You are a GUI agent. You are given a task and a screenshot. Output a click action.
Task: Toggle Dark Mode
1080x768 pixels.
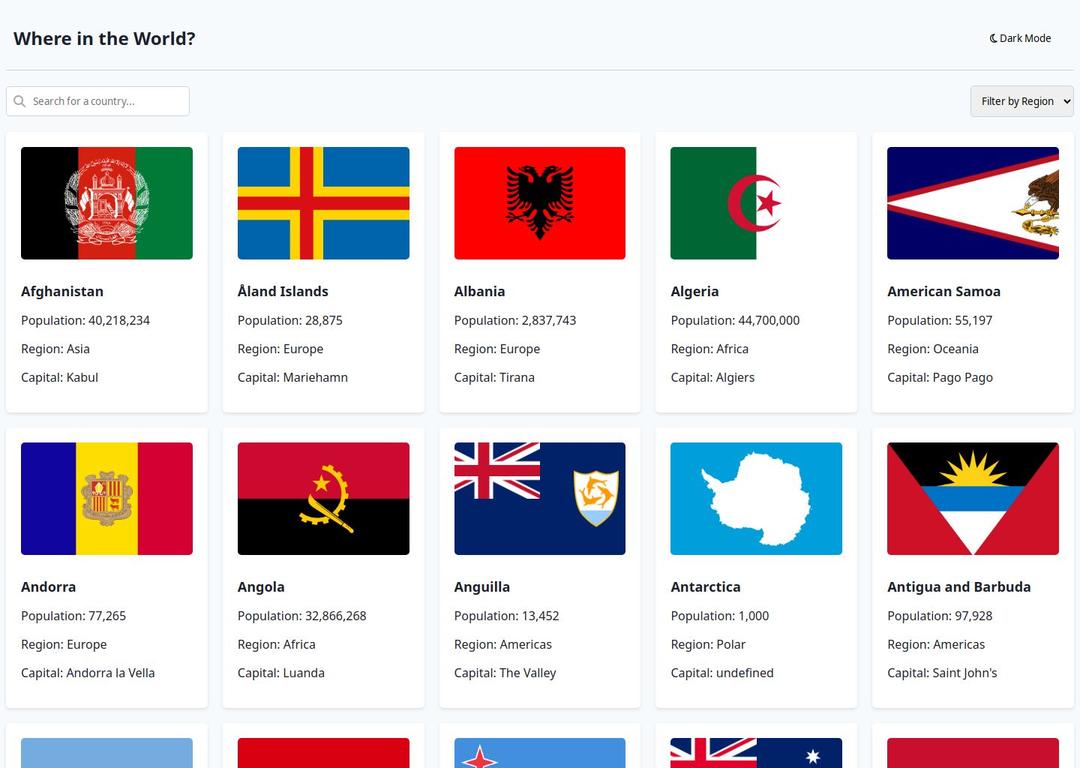pos(1020,38)
